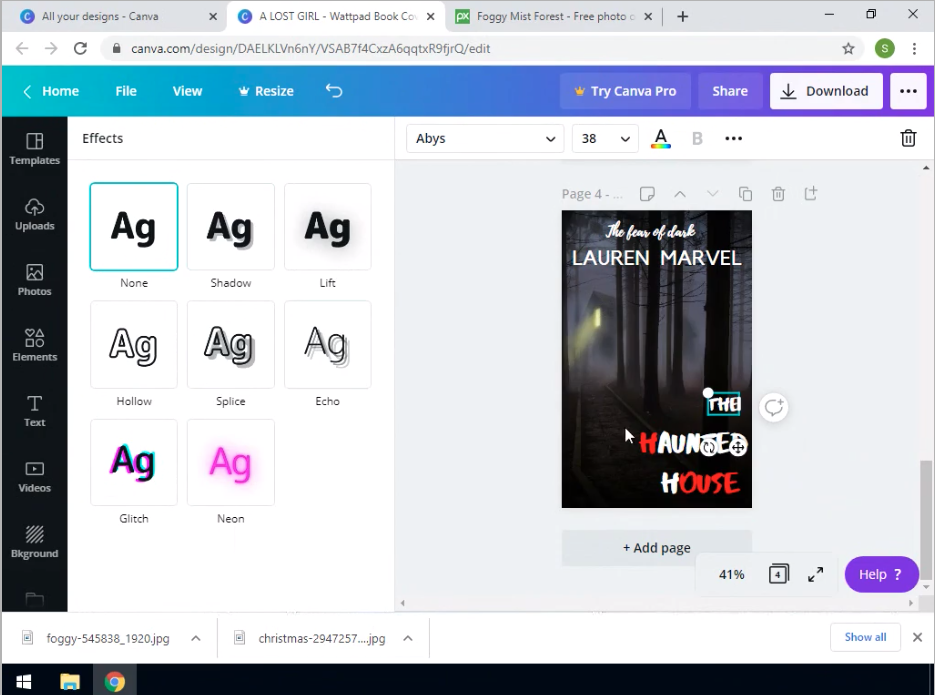The width and height of the screenshot is (935, 695).
Task: Expand christmas-2947257 download options
Action: [x=408, y=638]
